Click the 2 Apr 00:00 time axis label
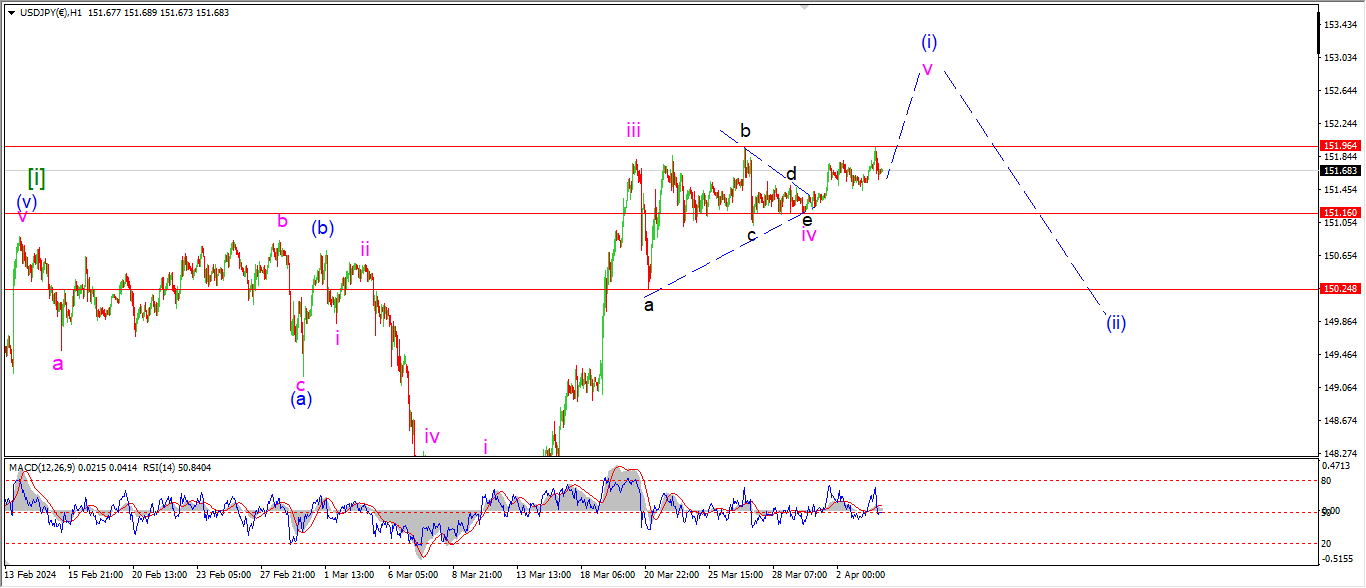The height and width of the screenshot is (588, 1366). (860, 575)
